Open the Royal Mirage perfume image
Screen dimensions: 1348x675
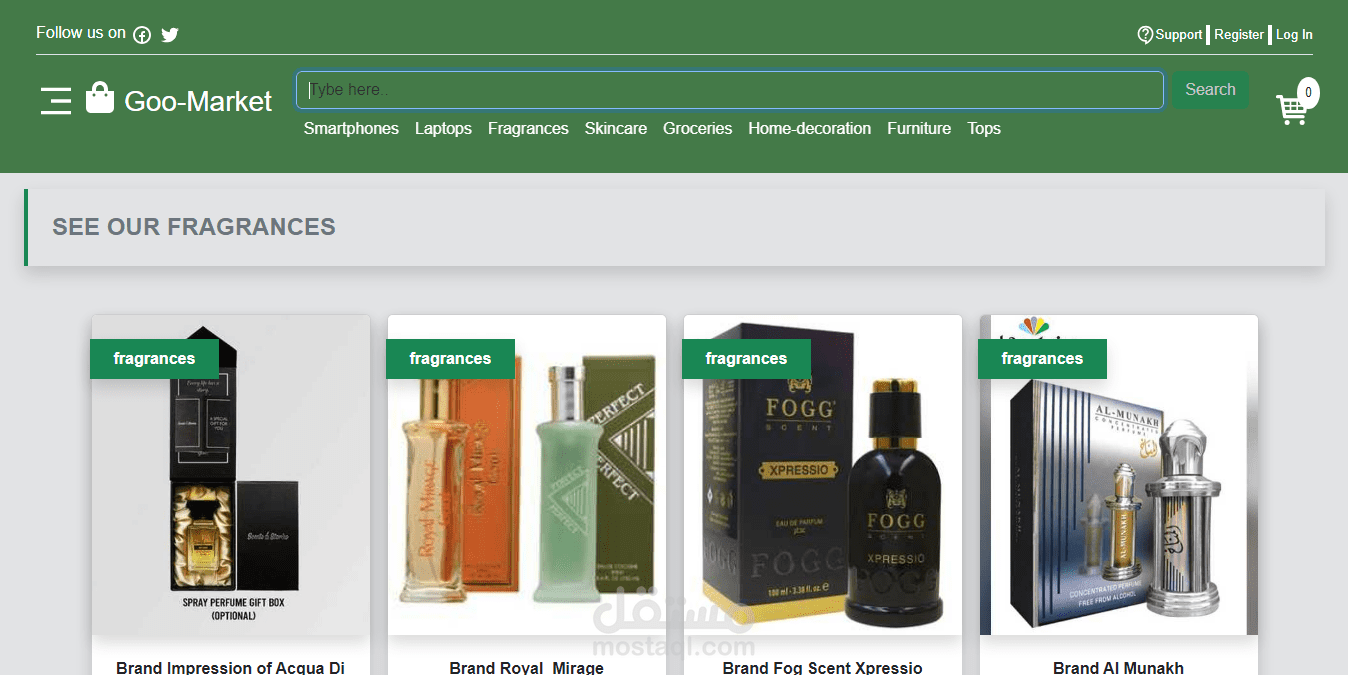point(527,475)
